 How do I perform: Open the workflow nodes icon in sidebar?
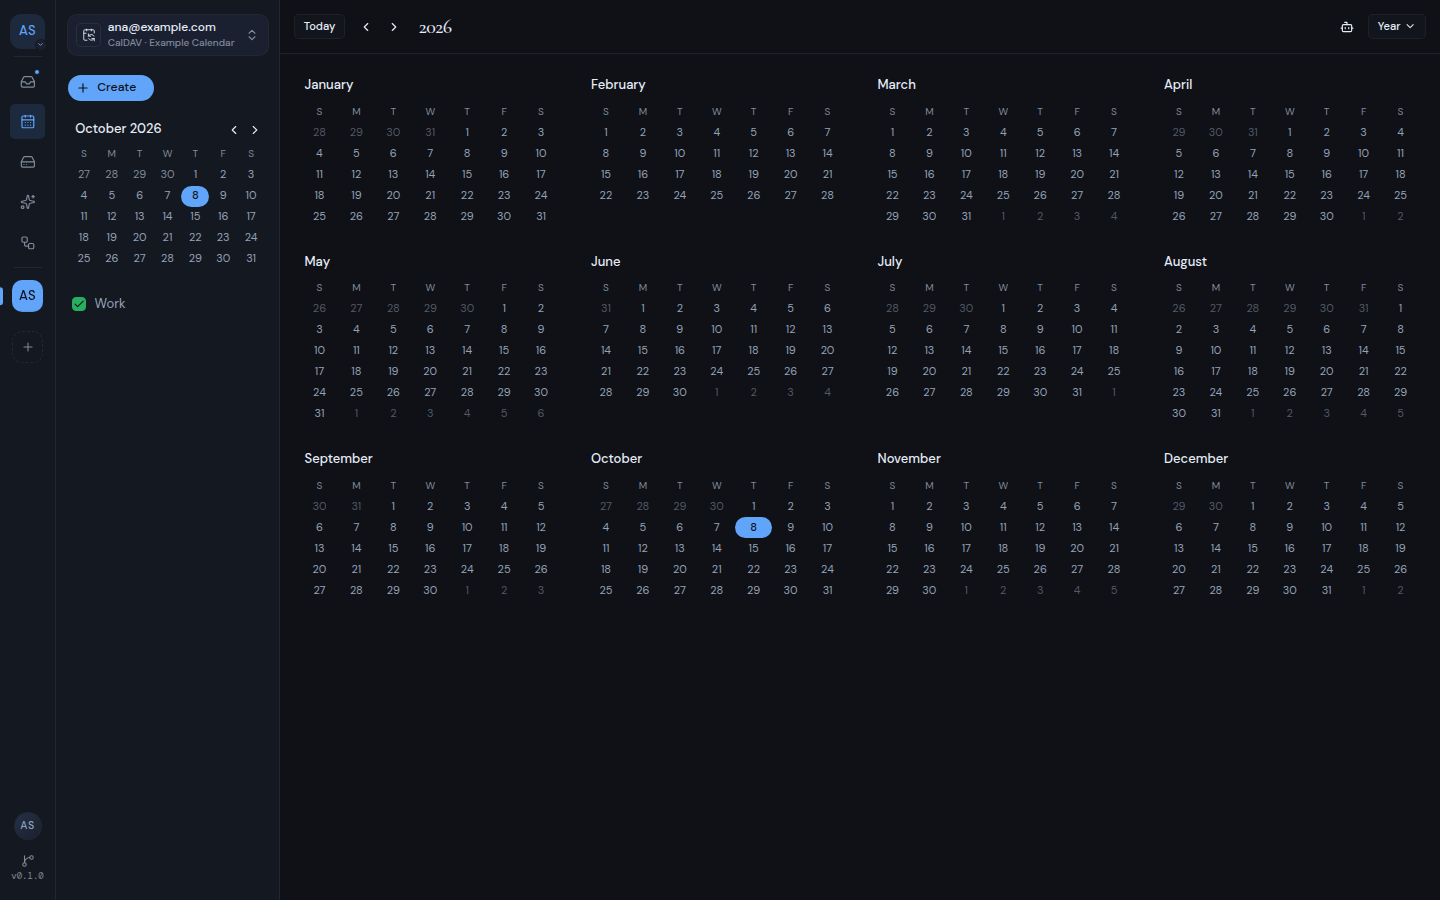pyautogui.click(x=28, y=243)
